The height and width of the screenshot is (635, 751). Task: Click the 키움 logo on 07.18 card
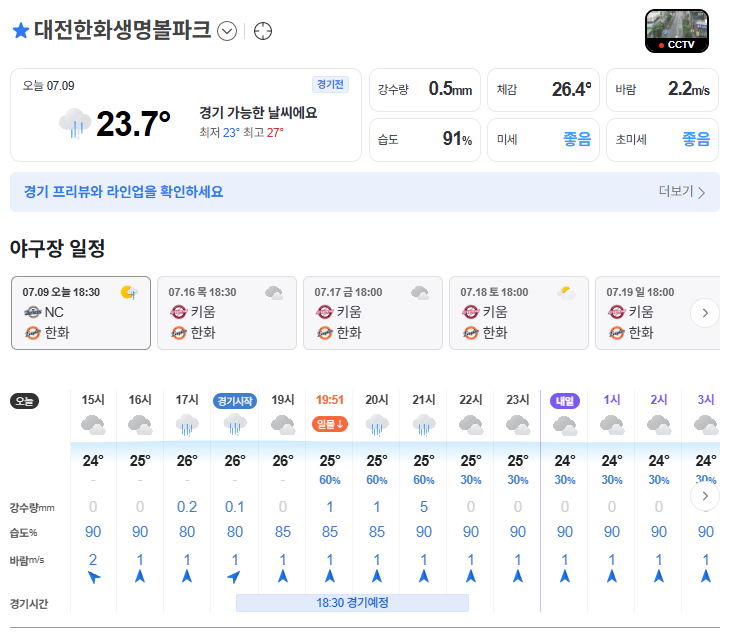pos(470,312)
